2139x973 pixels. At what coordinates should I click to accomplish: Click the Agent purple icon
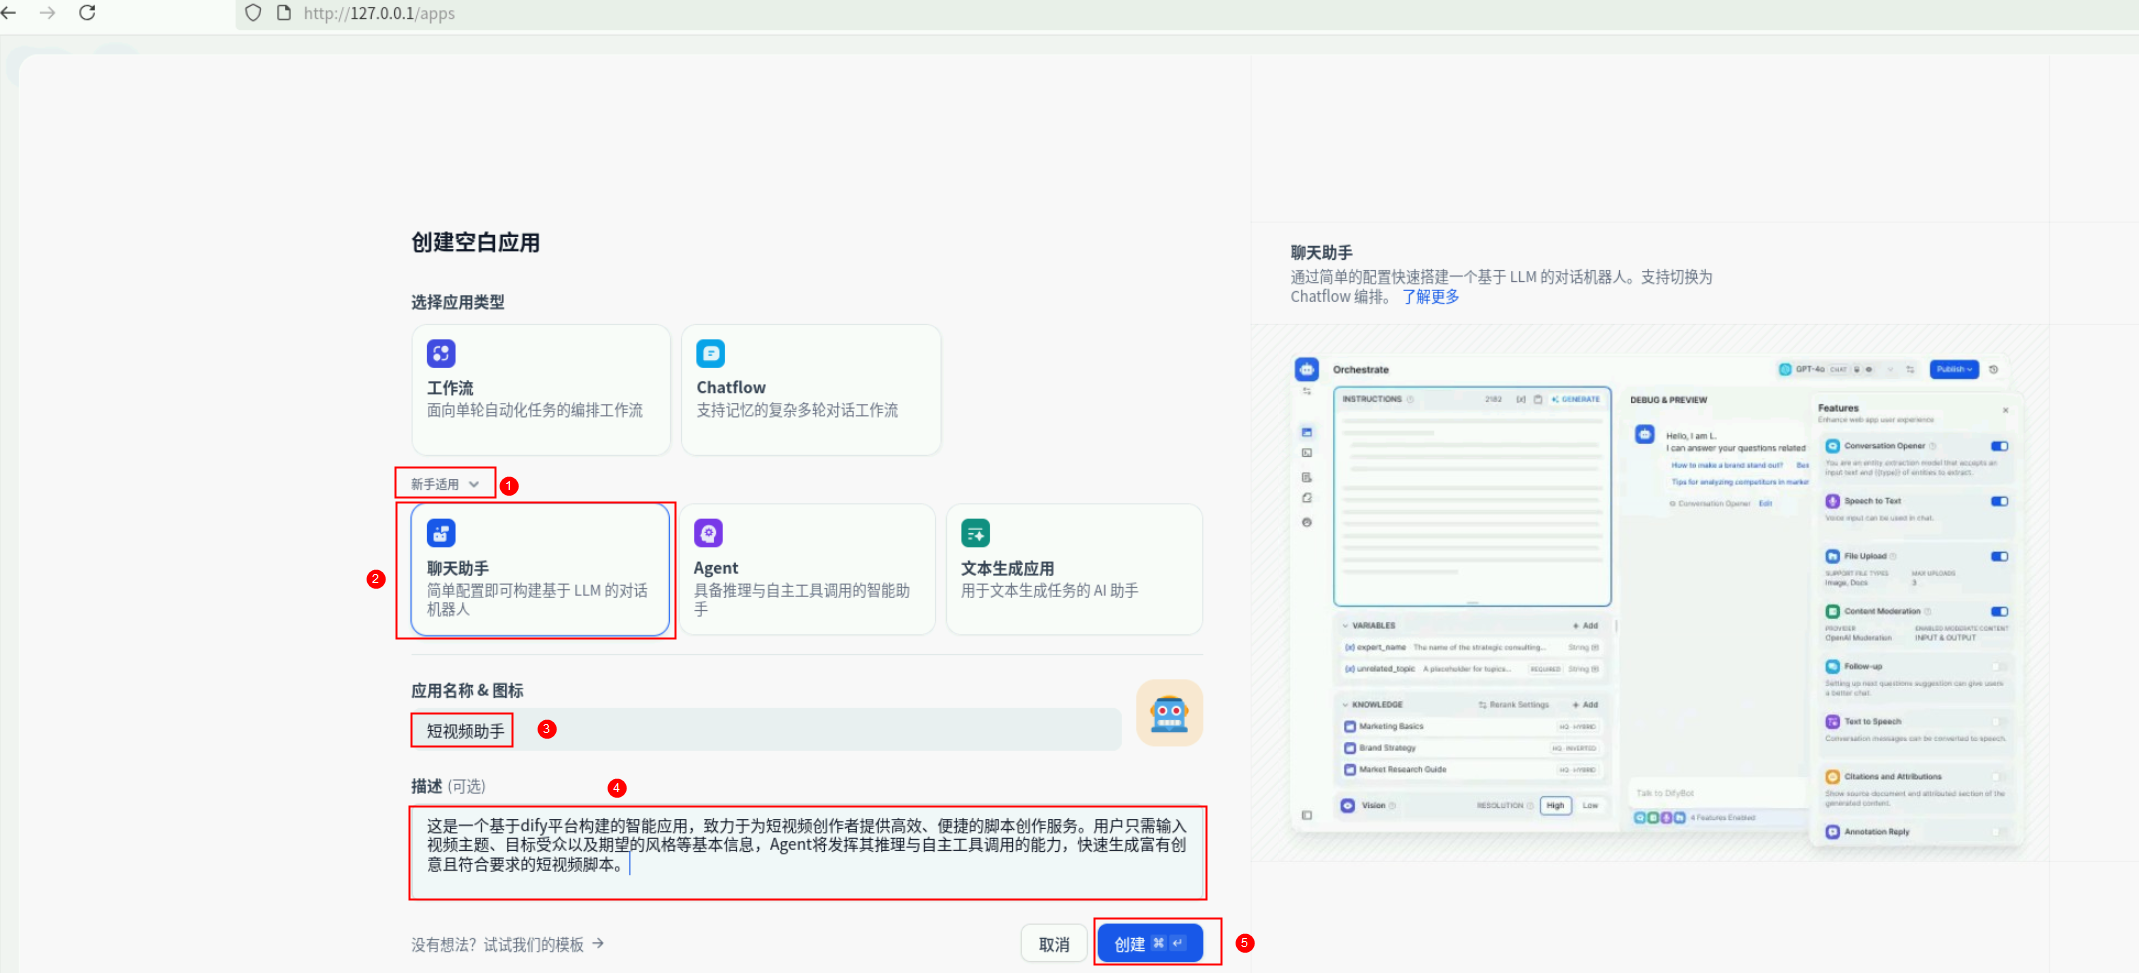pos(708,533)
